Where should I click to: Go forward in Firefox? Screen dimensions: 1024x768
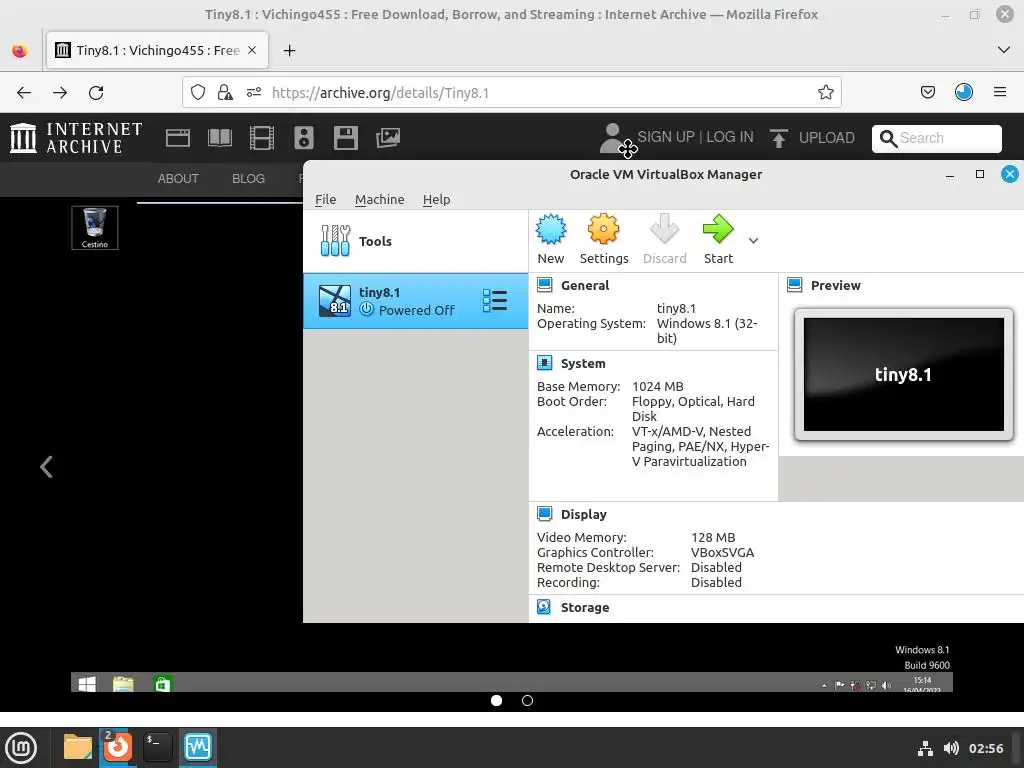tap(60, 93)
